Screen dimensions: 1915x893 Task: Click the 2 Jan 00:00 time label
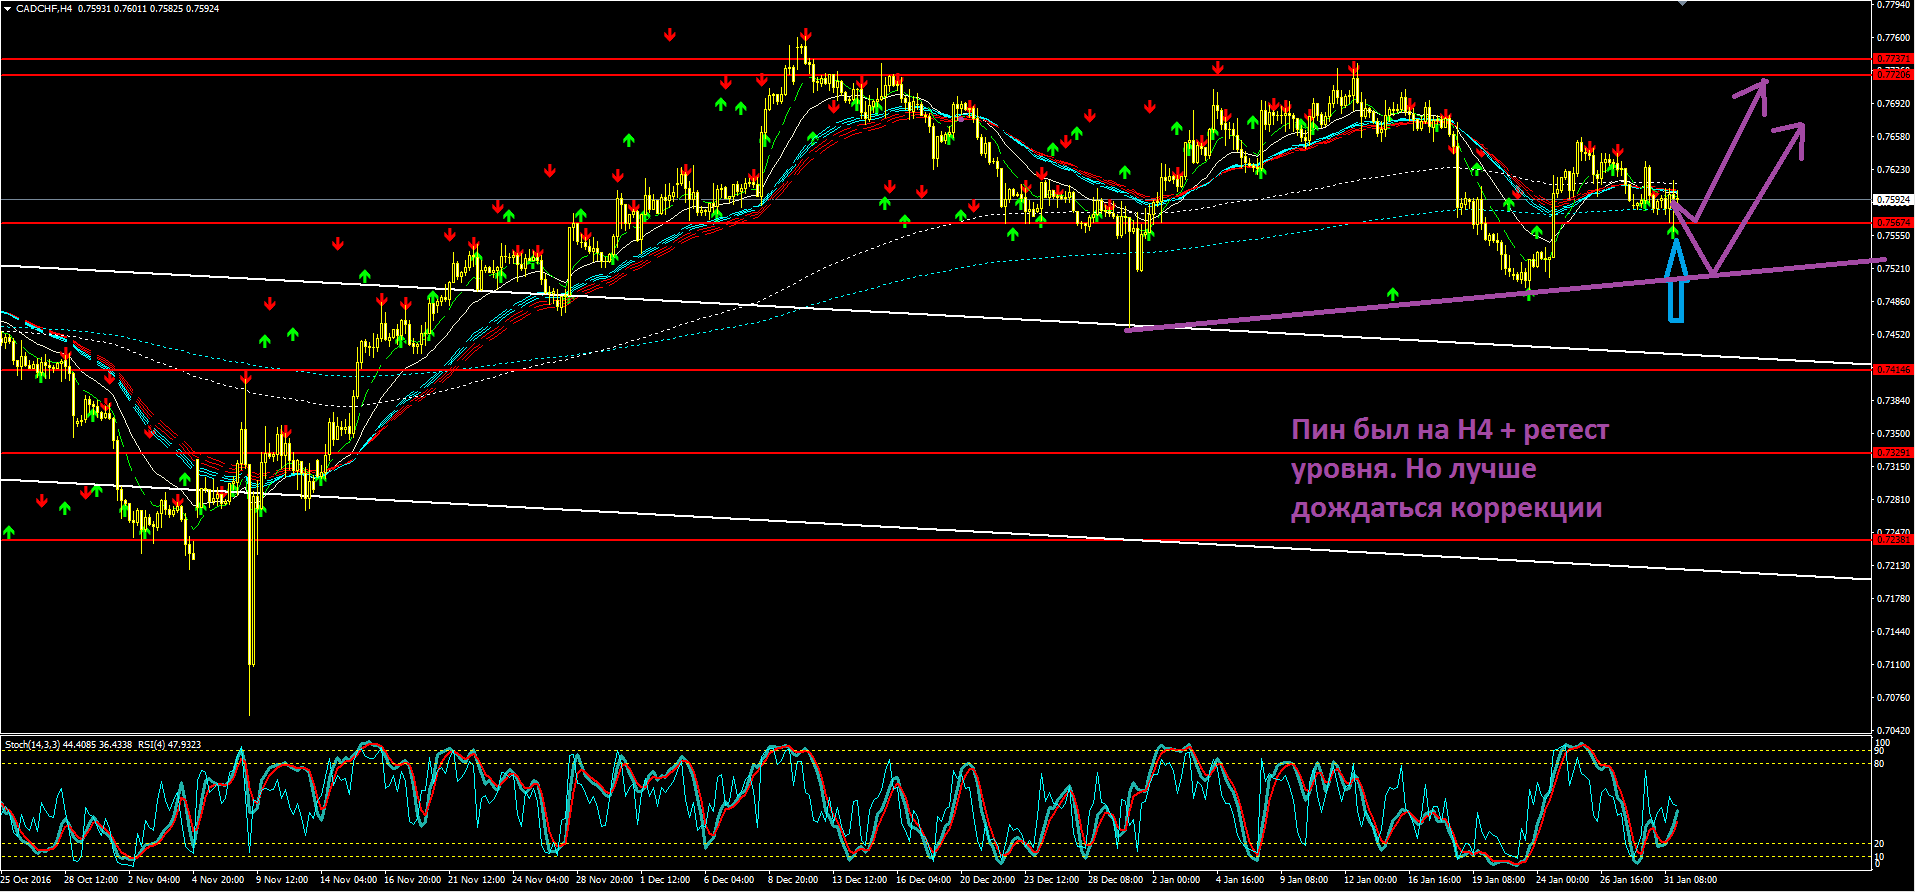(x=1176, y=880)
